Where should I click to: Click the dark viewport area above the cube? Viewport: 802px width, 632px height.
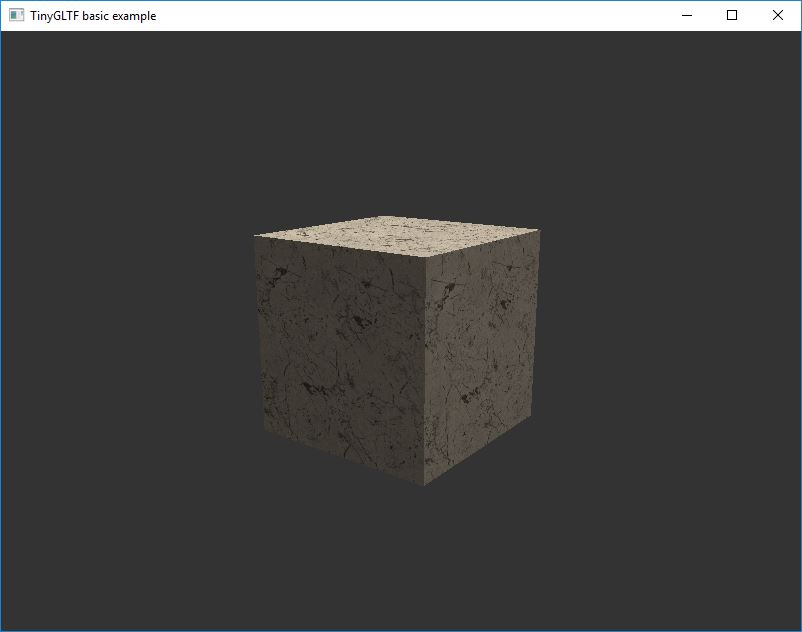(x=400, y=120)
